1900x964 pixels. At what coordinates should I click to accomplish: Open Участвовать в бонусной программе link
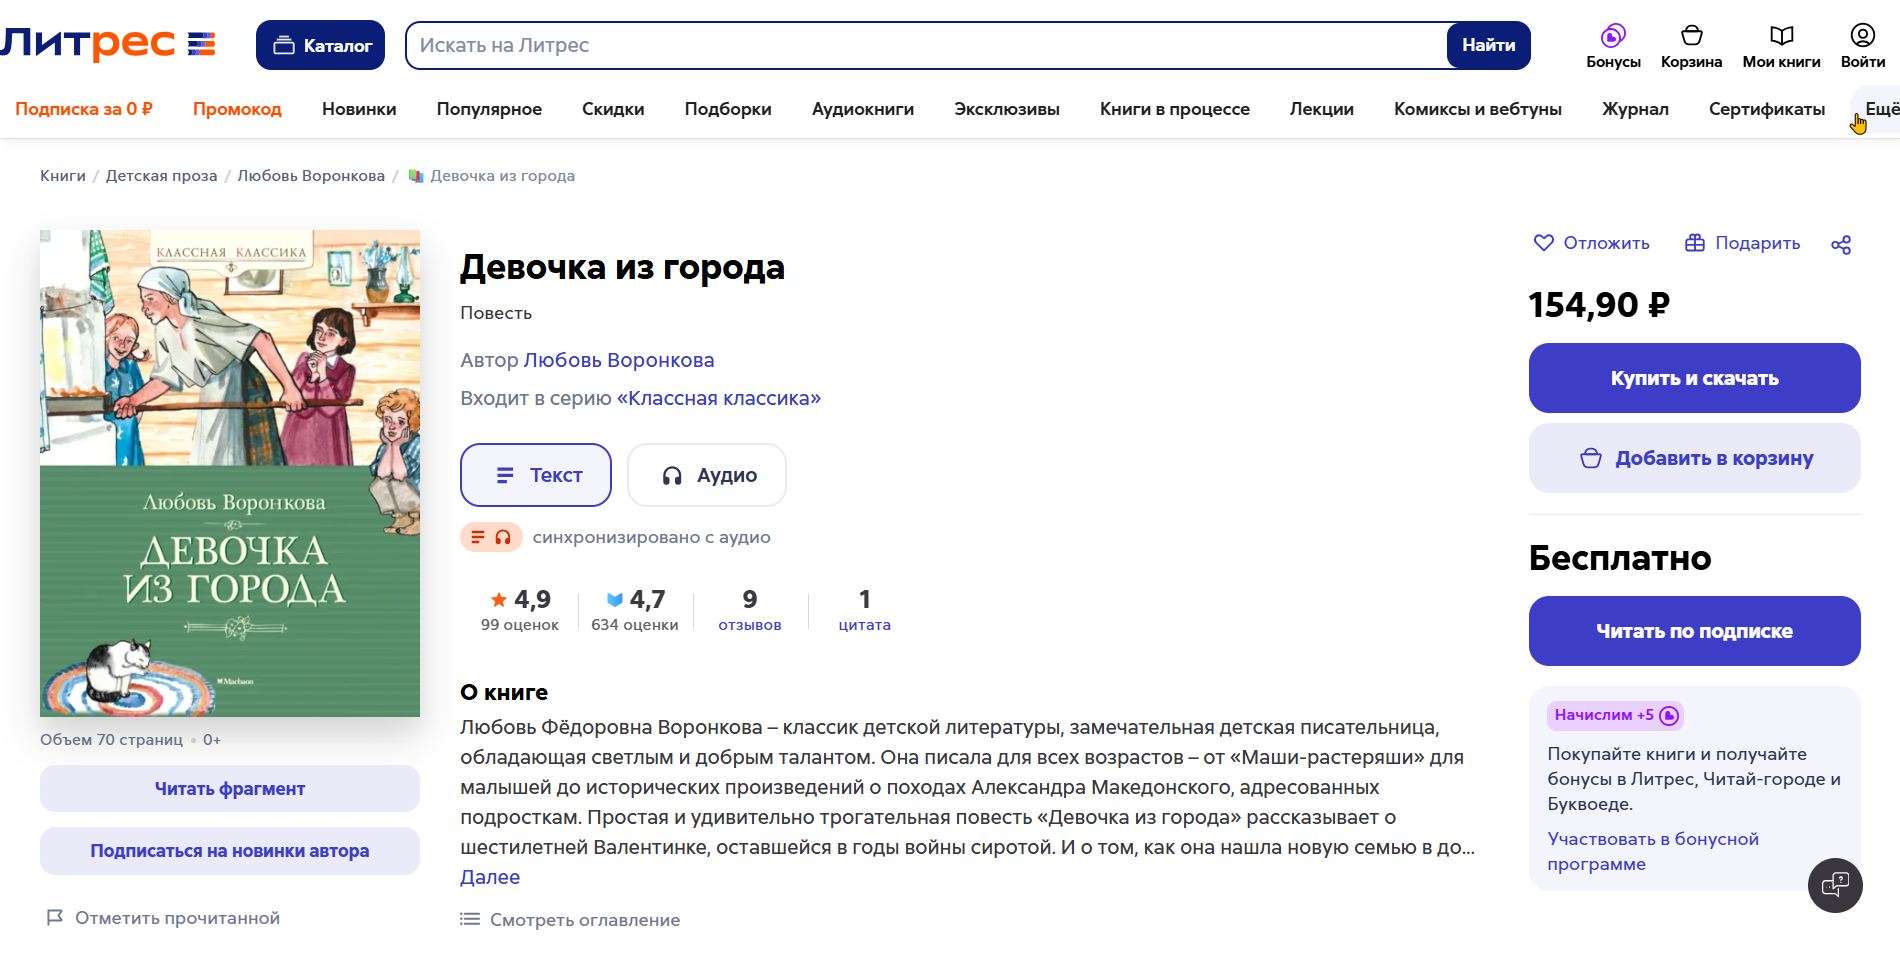click(1653, 851)
